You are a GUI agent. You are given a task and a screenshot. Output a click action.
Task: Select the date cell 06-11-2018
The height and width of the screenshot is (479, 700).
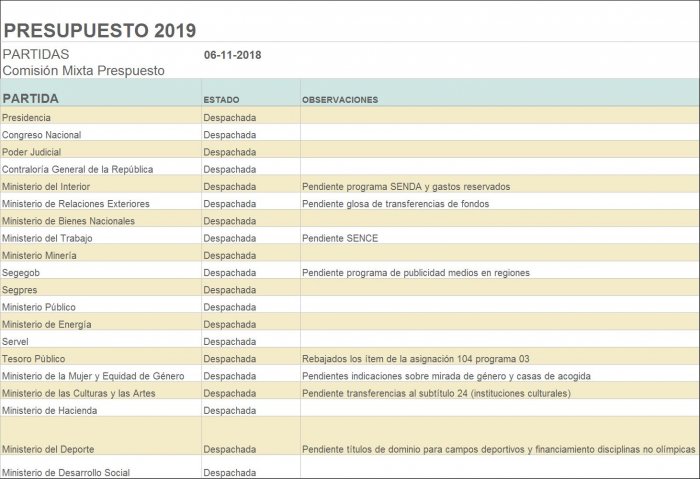pos(232,55)
